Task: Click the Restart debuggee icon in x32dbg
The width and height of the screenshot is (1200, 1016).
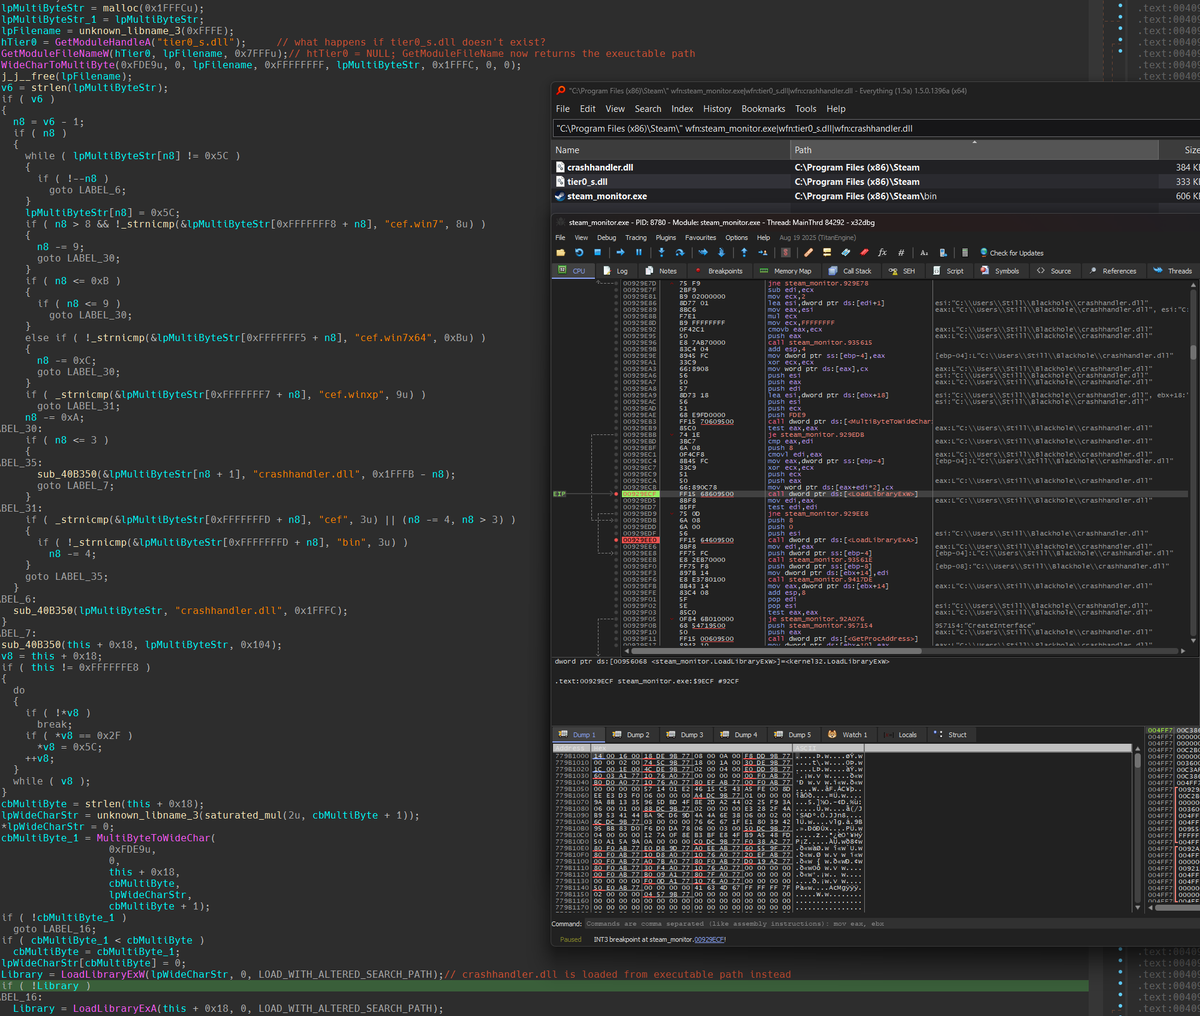Action: point(578,252)
